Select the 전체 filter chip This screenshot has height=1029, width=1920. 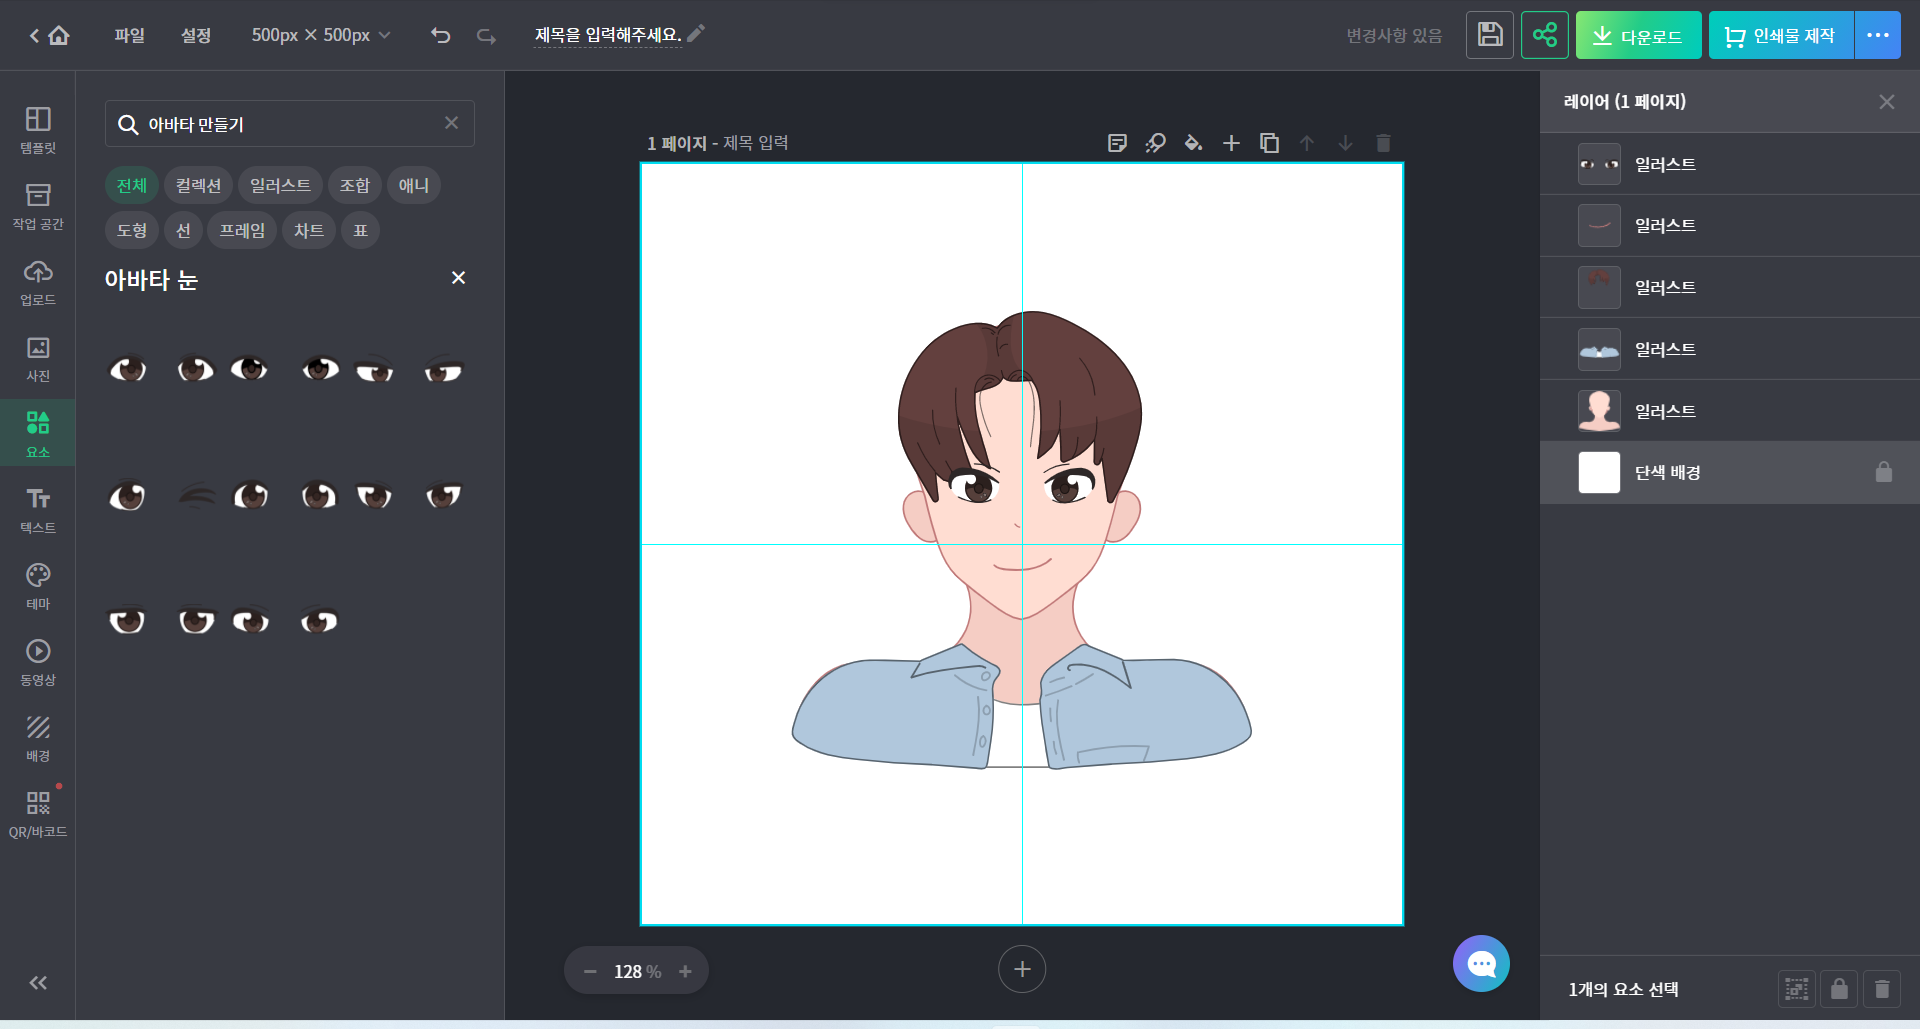pos(132,185)
